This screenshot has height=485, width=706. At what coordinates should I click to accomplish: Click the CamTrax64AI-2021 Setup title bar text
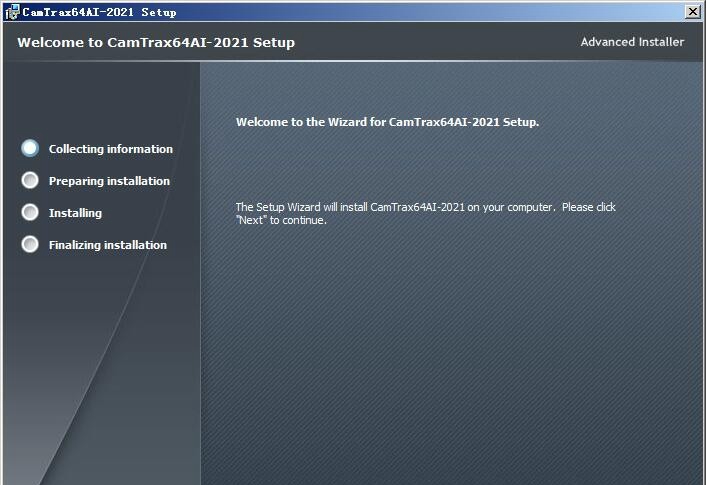100,12
